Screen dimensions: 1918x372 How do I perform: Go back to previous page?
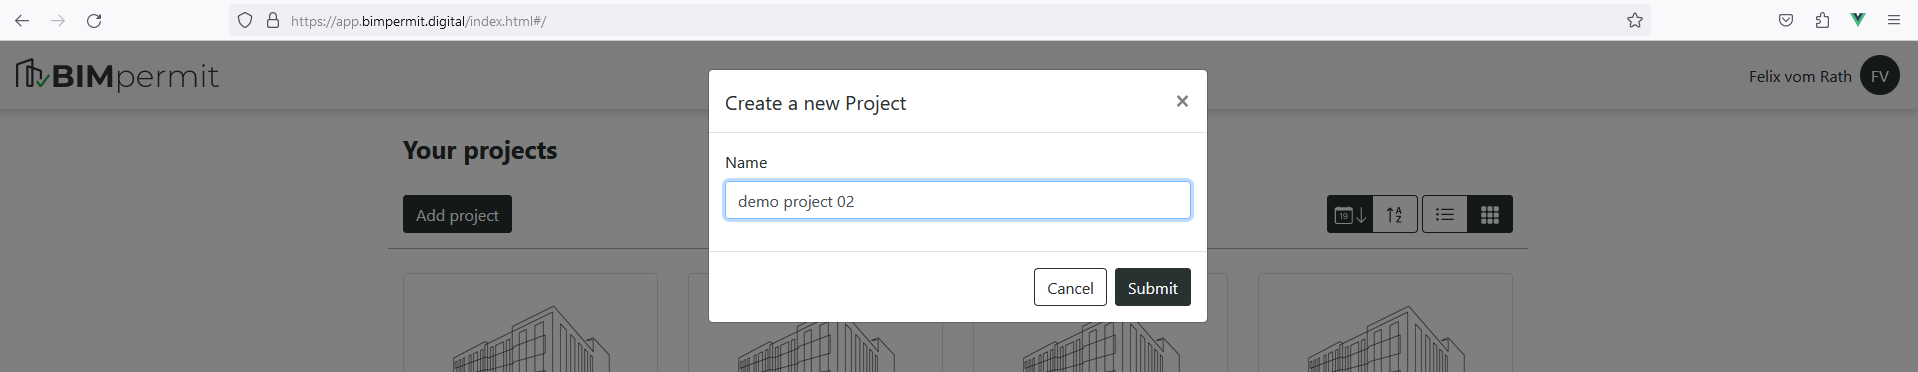pyautogui.click(x=22, y=20)
